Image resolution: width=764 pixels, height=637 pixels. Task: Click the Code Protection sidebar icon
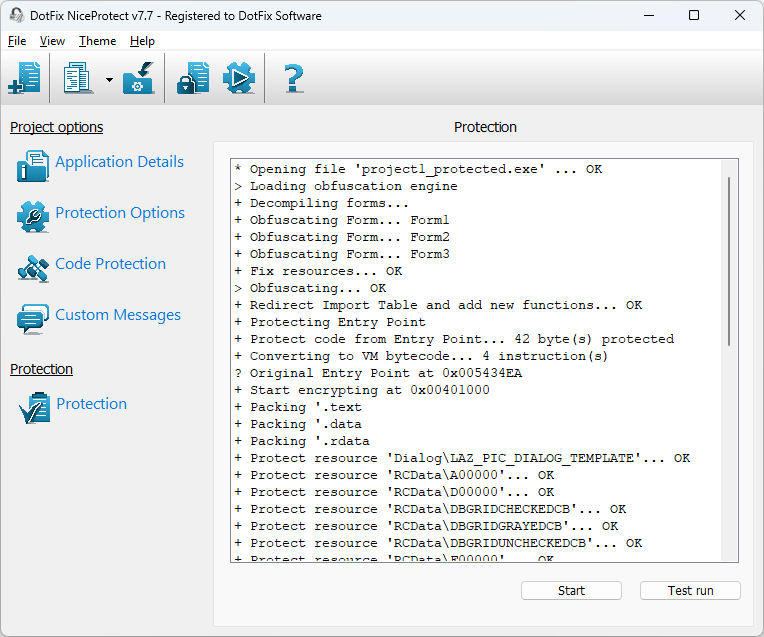(33, 268)
